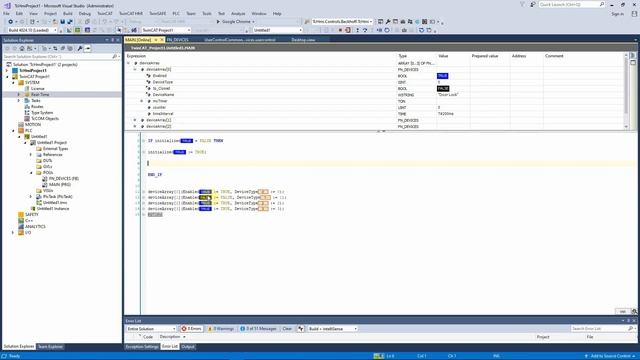Expand the References node

click(x=31, y=155)
